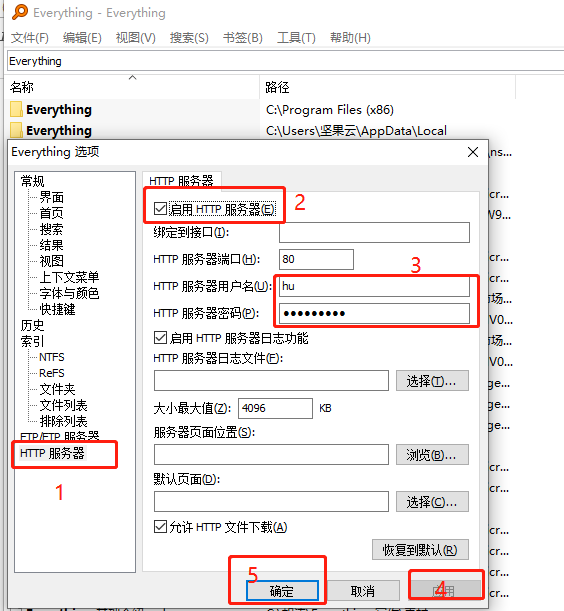Click the 取消 button
Image resolution: width=564 pixels, height=611 pixels.
tap(363, 591)
